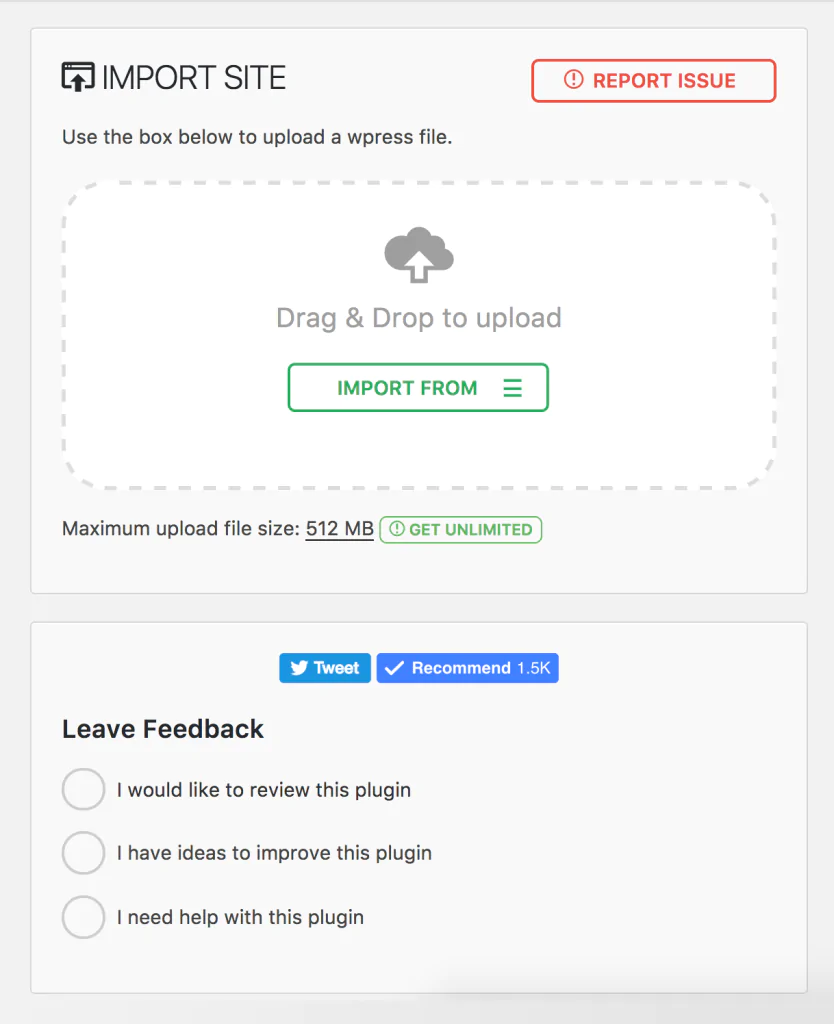Image resolution: width=834 pixels, height=1024 pixels.
Task: Click Get Unlimited
Action: pyautogui.click(x=460, y=530)
